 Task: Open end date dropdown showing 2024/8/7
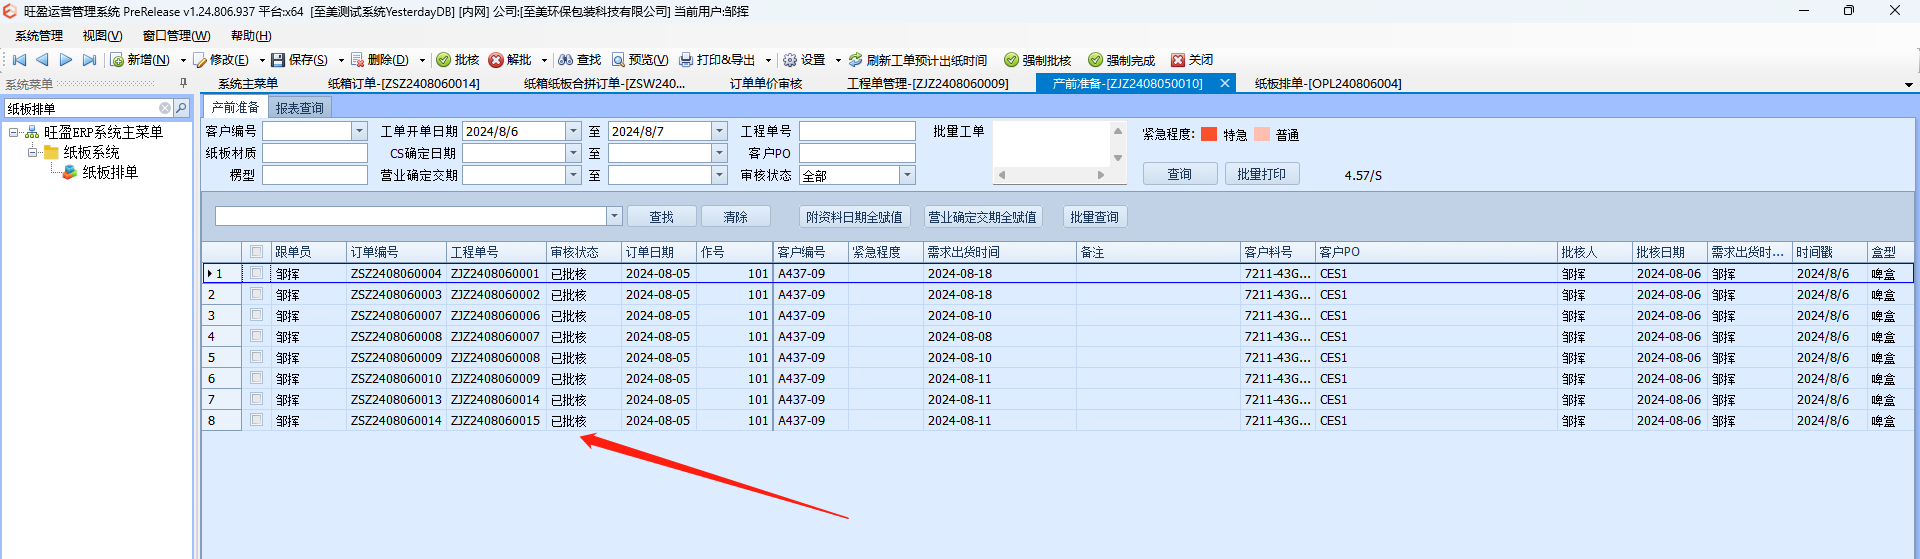[x=719, y=131]
